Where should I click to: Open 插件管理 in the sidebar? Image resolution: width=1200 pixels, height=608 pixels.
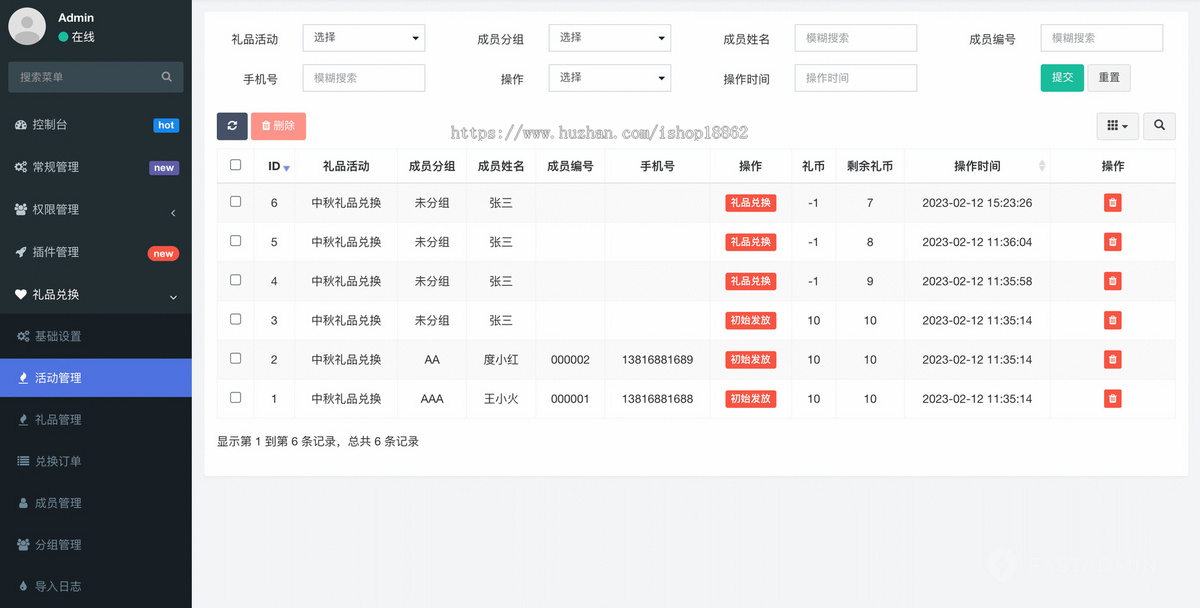click(60, 253)
